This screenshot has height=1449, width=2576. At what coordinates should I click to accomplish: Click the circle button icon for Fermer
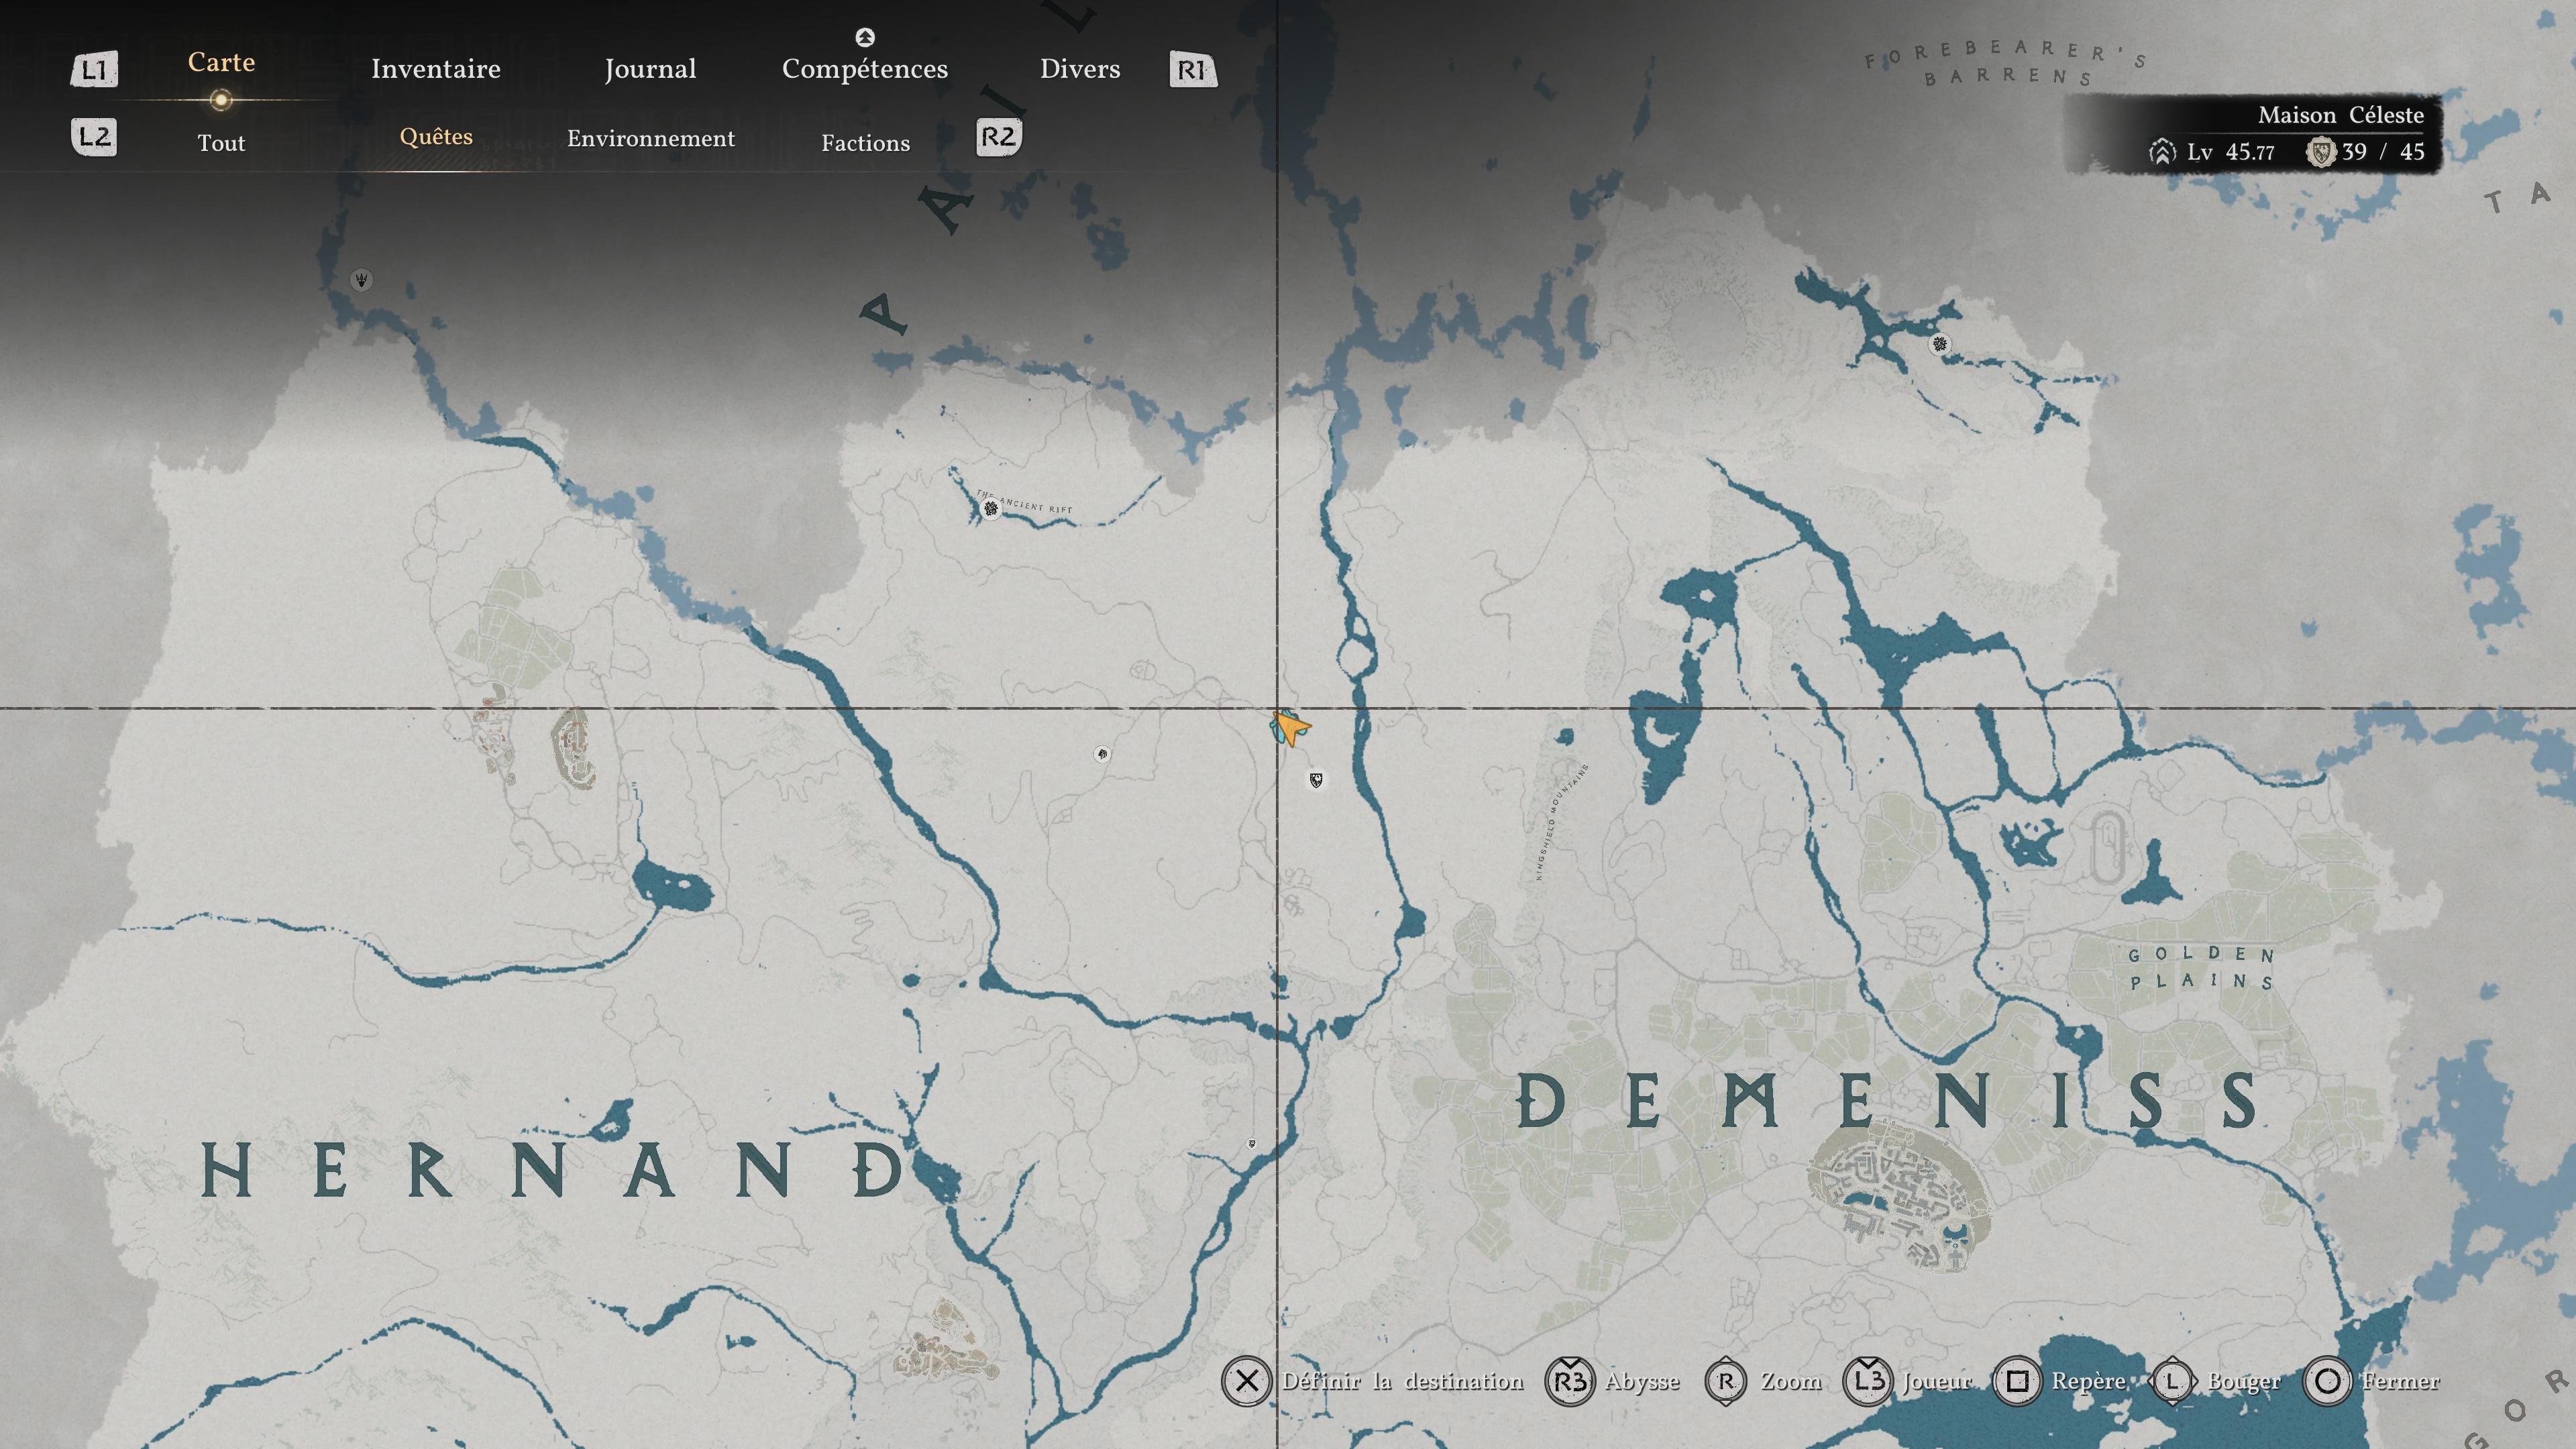pos(2327,1381)
